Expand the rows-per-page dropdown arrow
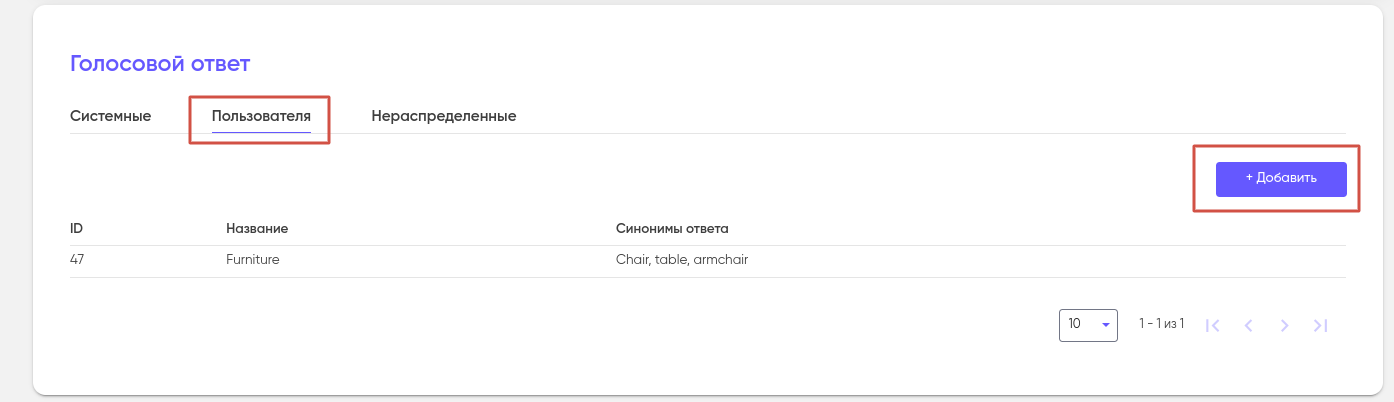This screenshot has height=402, width=1394. pyautogui.click(x=1106, y=325)
